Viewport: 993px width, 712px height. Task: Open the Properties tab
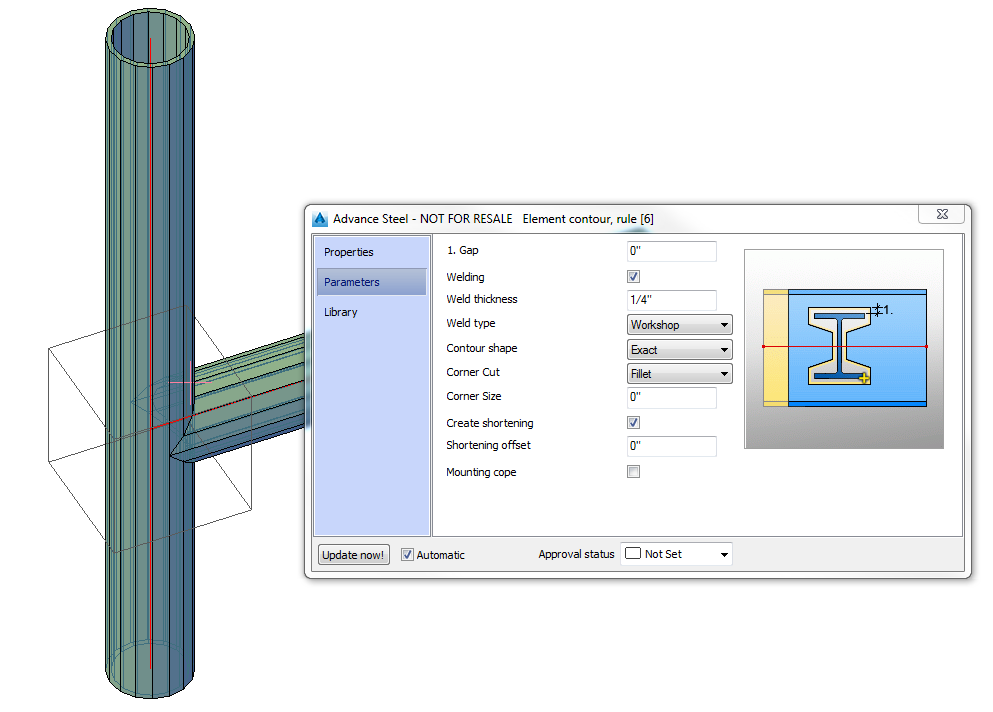372,252
